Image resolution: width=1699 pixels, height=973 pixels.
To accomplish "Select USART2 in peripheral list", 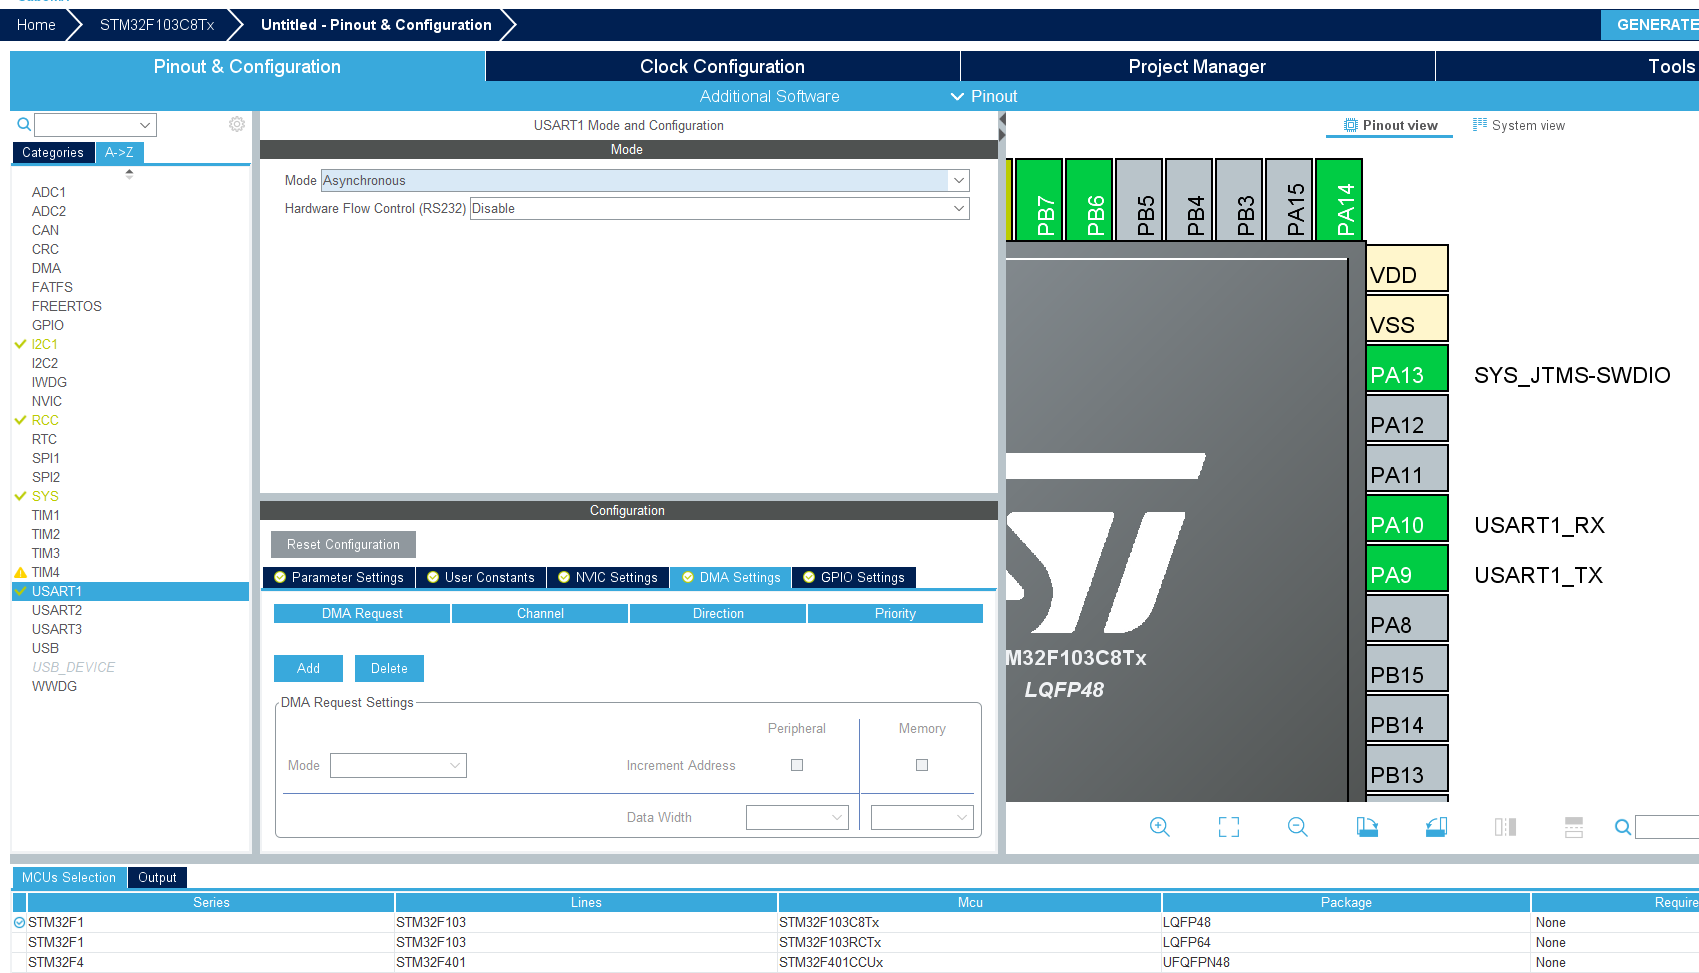I will (x=56, y=610).
